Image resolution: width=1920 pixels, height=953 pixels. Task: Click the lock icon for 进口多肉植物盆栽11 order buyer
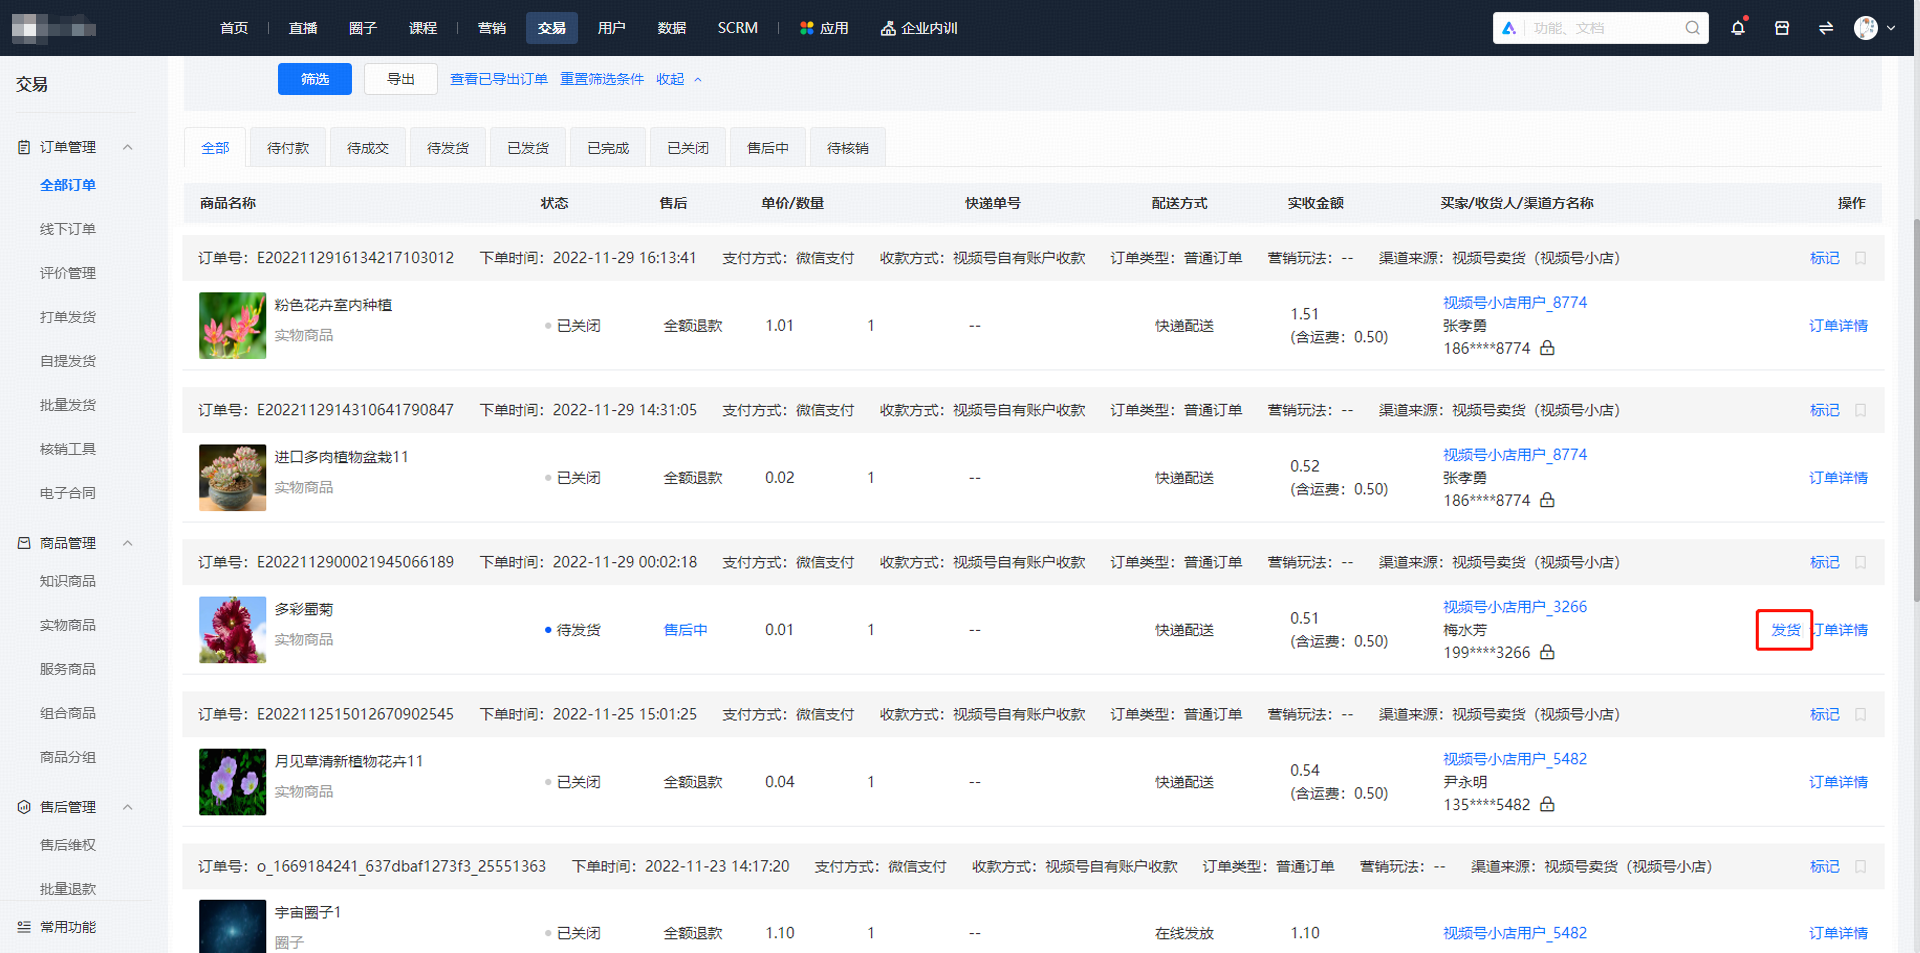[1547, 500]
